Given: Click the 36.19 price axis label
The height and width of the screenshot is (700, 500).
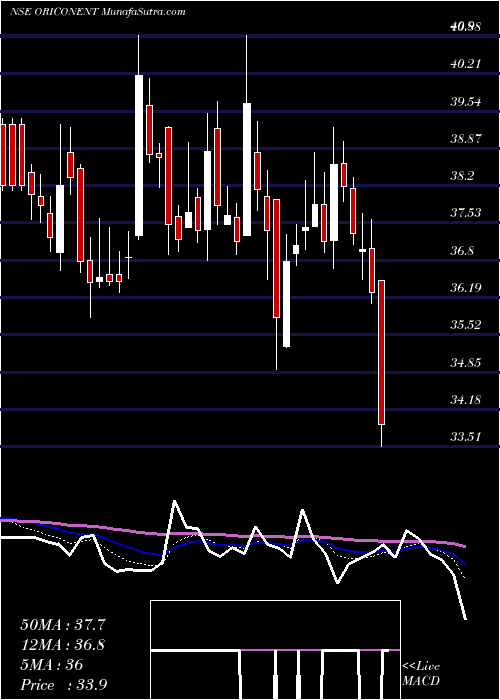Looking at the screenshot, I should (x=466, y=288).
